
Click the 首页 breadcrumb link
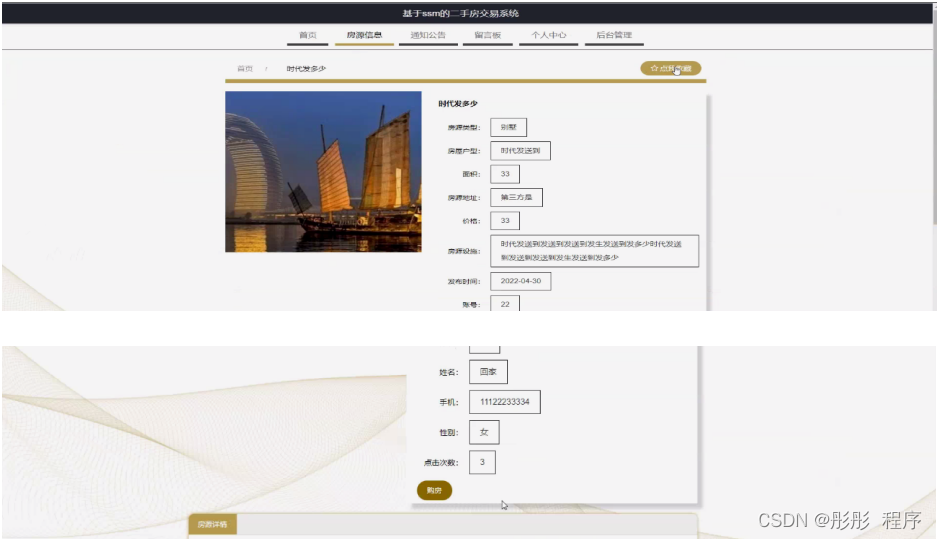(245, 69)
